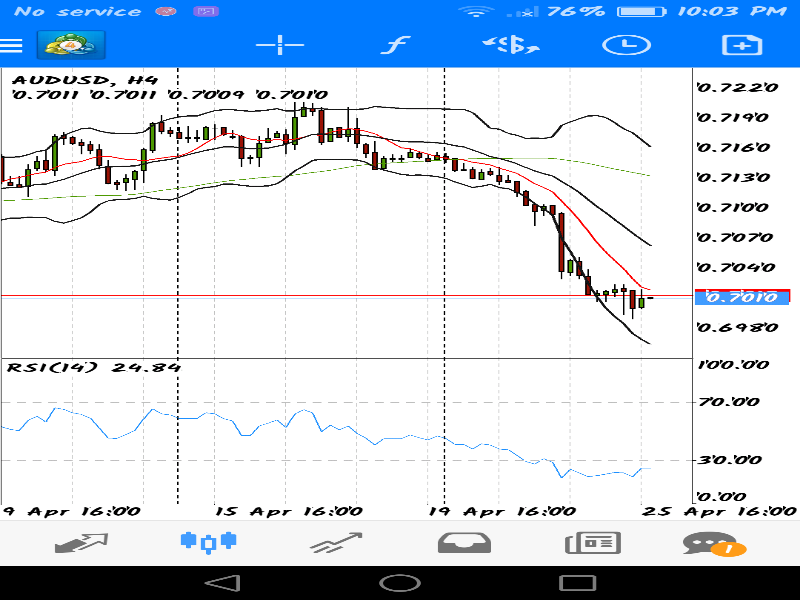Click the No service status text
The width and height of the screenshot is (800, 600).
coord(78,11)
